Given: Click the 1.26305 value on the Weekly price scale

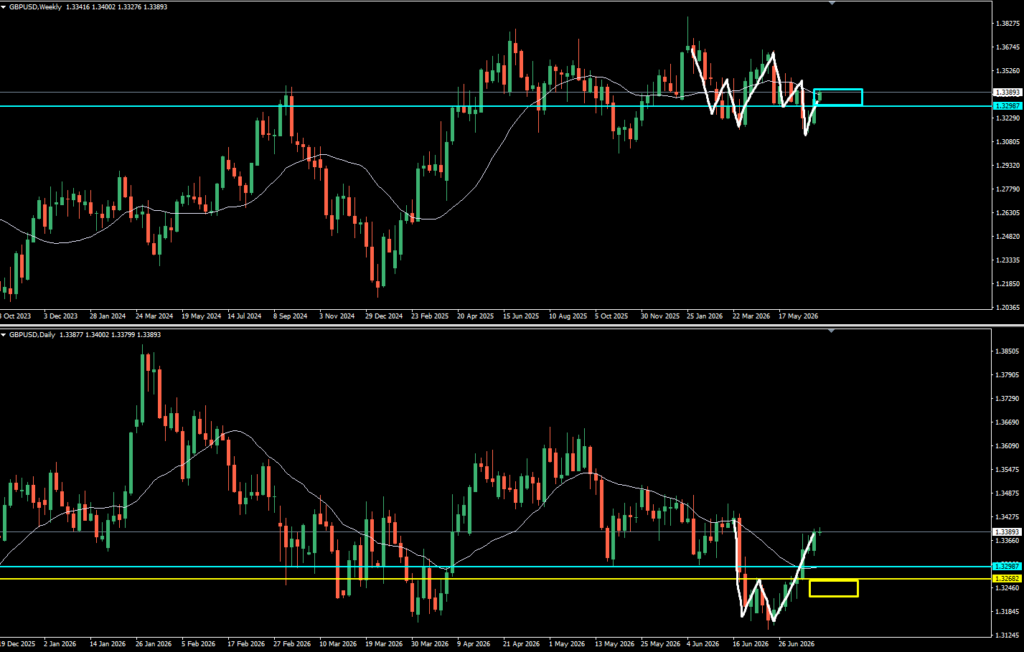Looking at the screenshot, I should (1008, 213).
